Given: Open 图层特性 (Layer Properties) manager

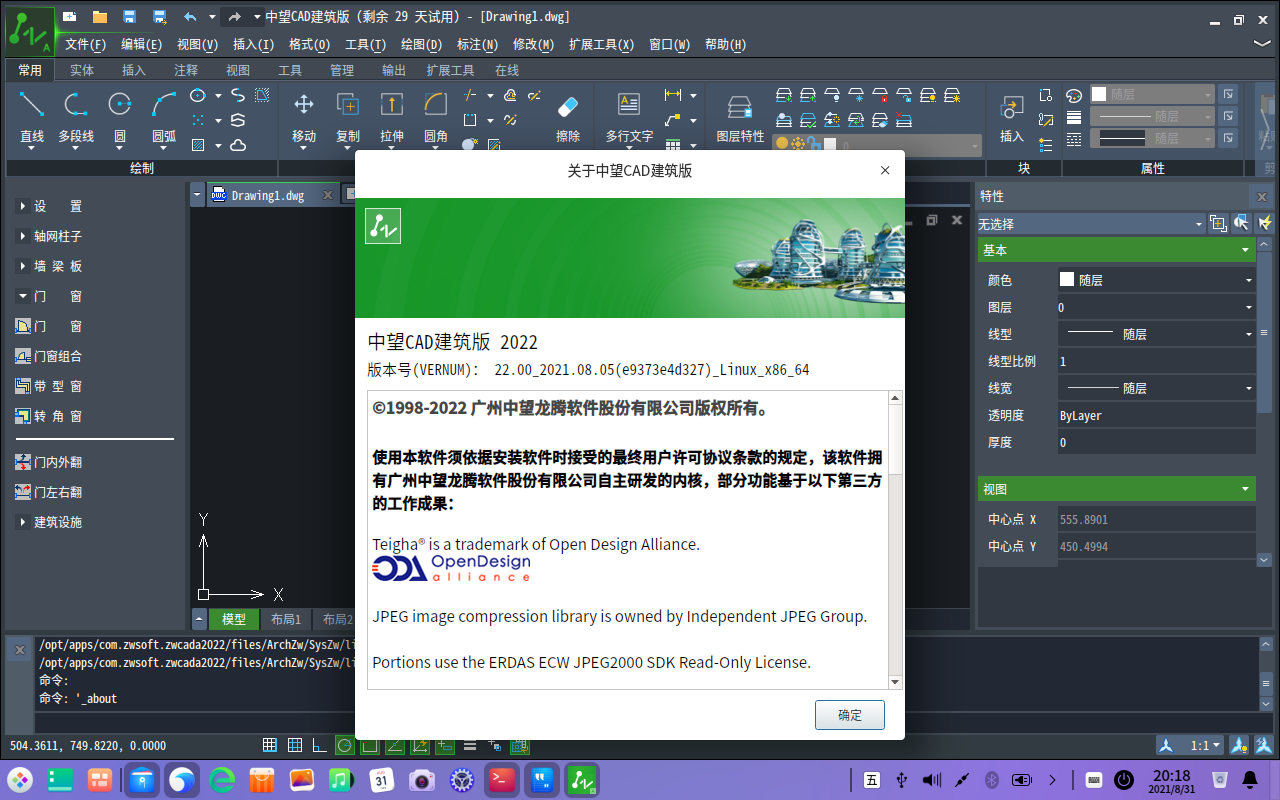Looking at the screenshot, I should tap(740, 118).
